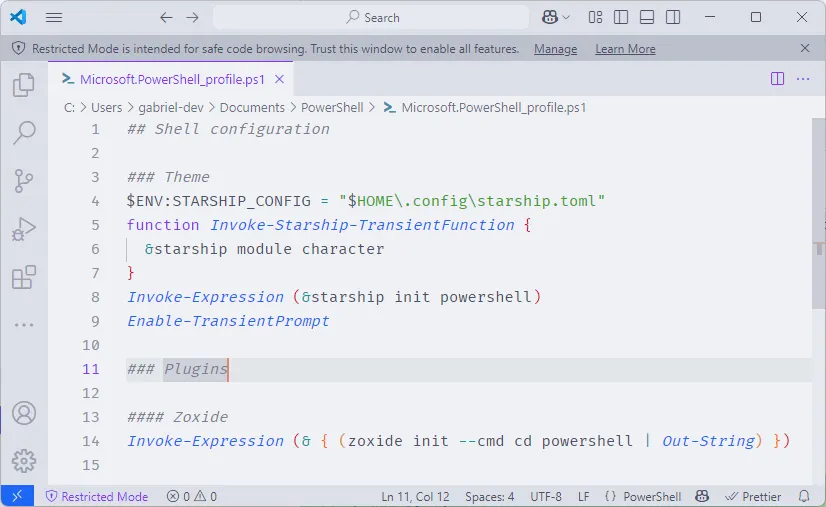Open the Explorer view in activity bar
Screen dimensions: 826x507
24,85
